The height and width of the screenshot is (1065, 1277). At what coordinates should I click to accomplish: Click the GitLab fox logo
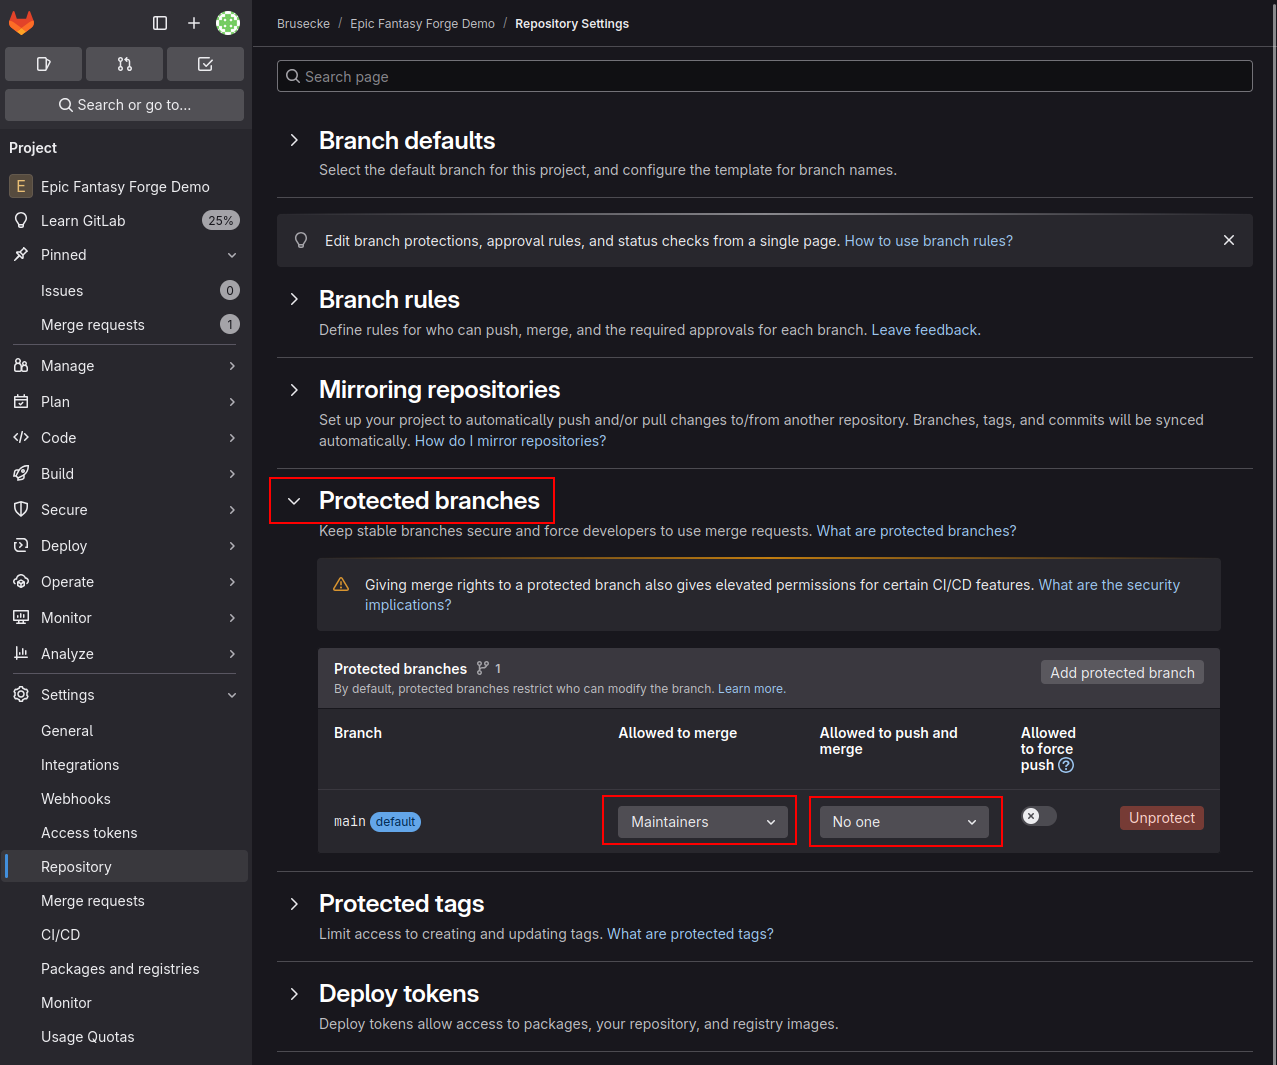(21, 22)
